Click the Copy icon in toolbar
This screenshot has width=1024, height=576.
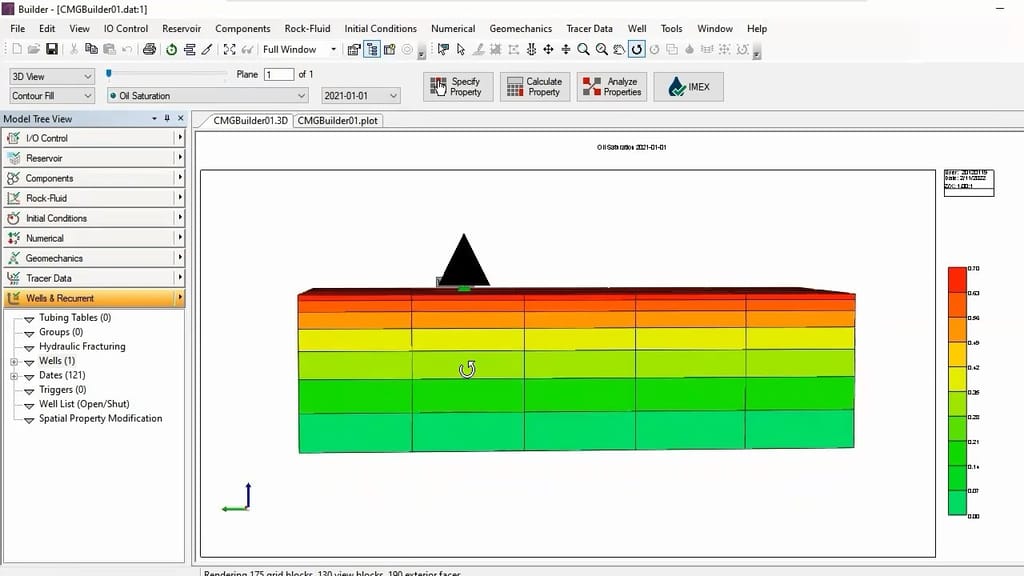point(91,50)
